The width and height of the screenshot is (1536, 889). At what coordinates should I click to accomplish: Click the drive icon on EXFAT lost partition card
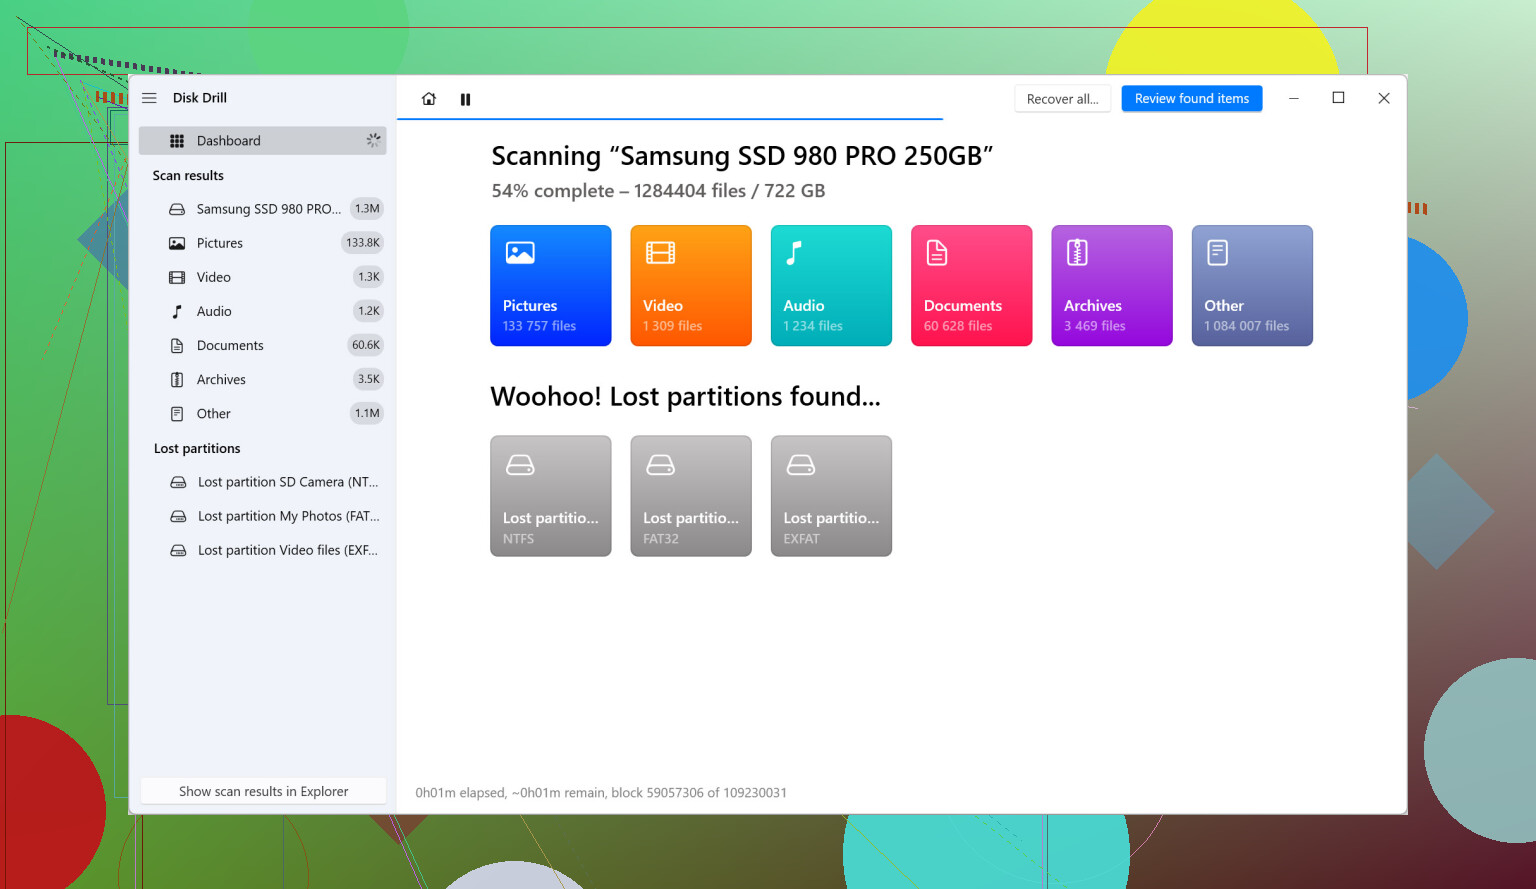[801, 465]
